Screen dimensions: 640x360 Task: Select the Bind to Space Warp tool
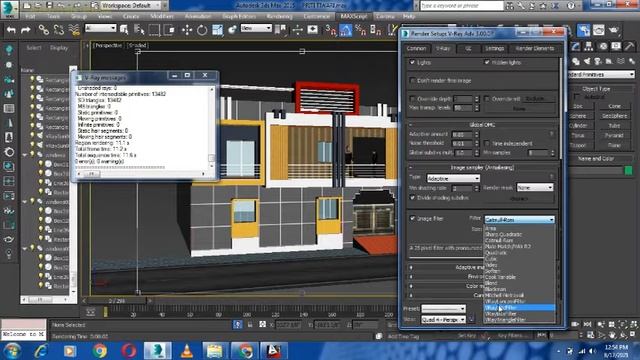[x=74, y=30]
